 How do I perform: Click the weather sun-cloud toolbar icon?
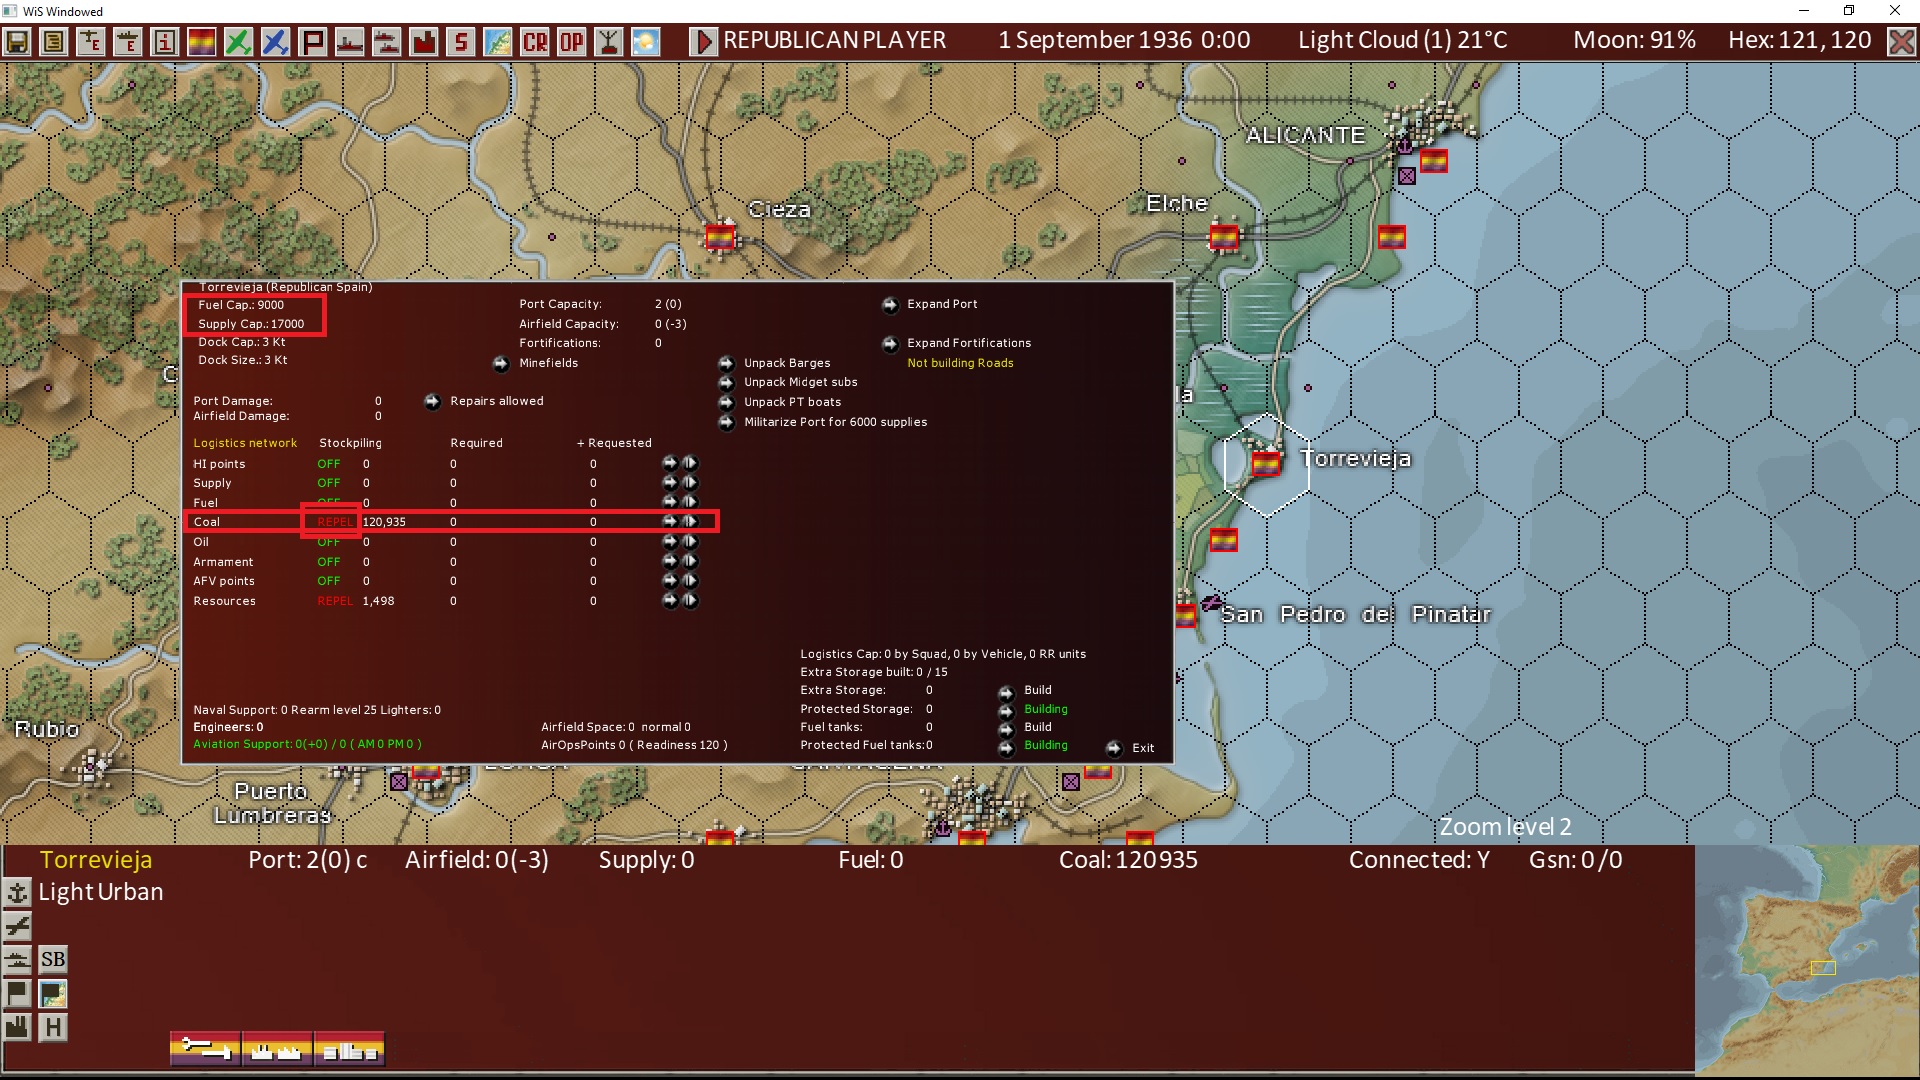click(646, 42)
